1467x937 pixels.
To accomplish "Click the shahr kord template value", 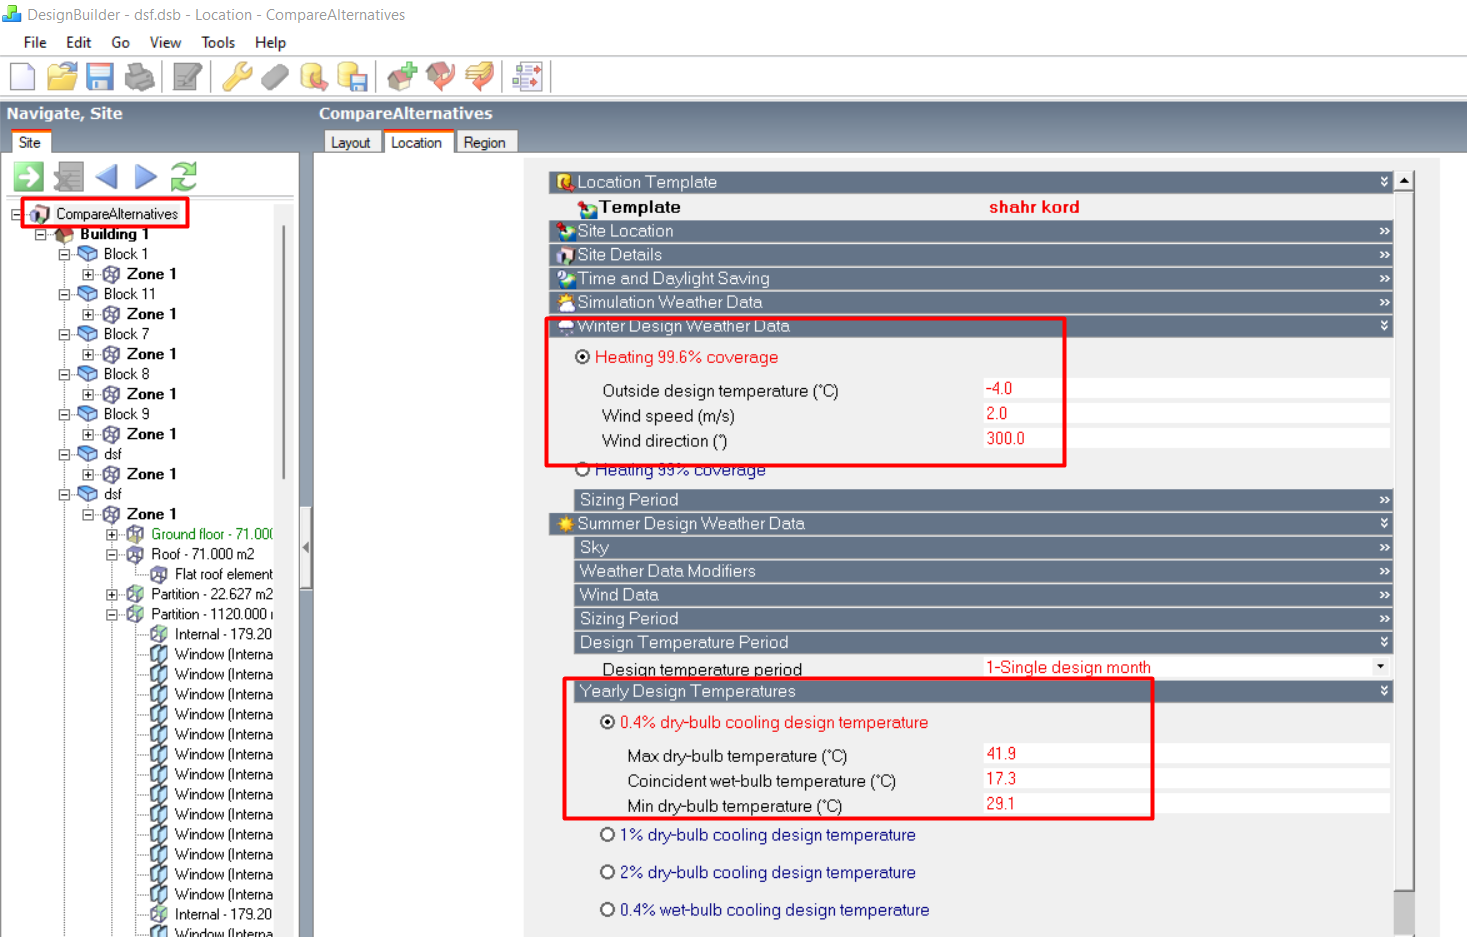I will pos(1034,207).
